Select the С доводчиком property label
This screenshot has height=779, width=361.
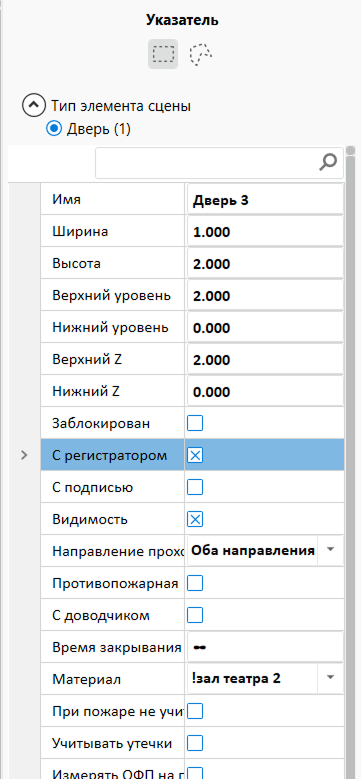coord(101,616)
